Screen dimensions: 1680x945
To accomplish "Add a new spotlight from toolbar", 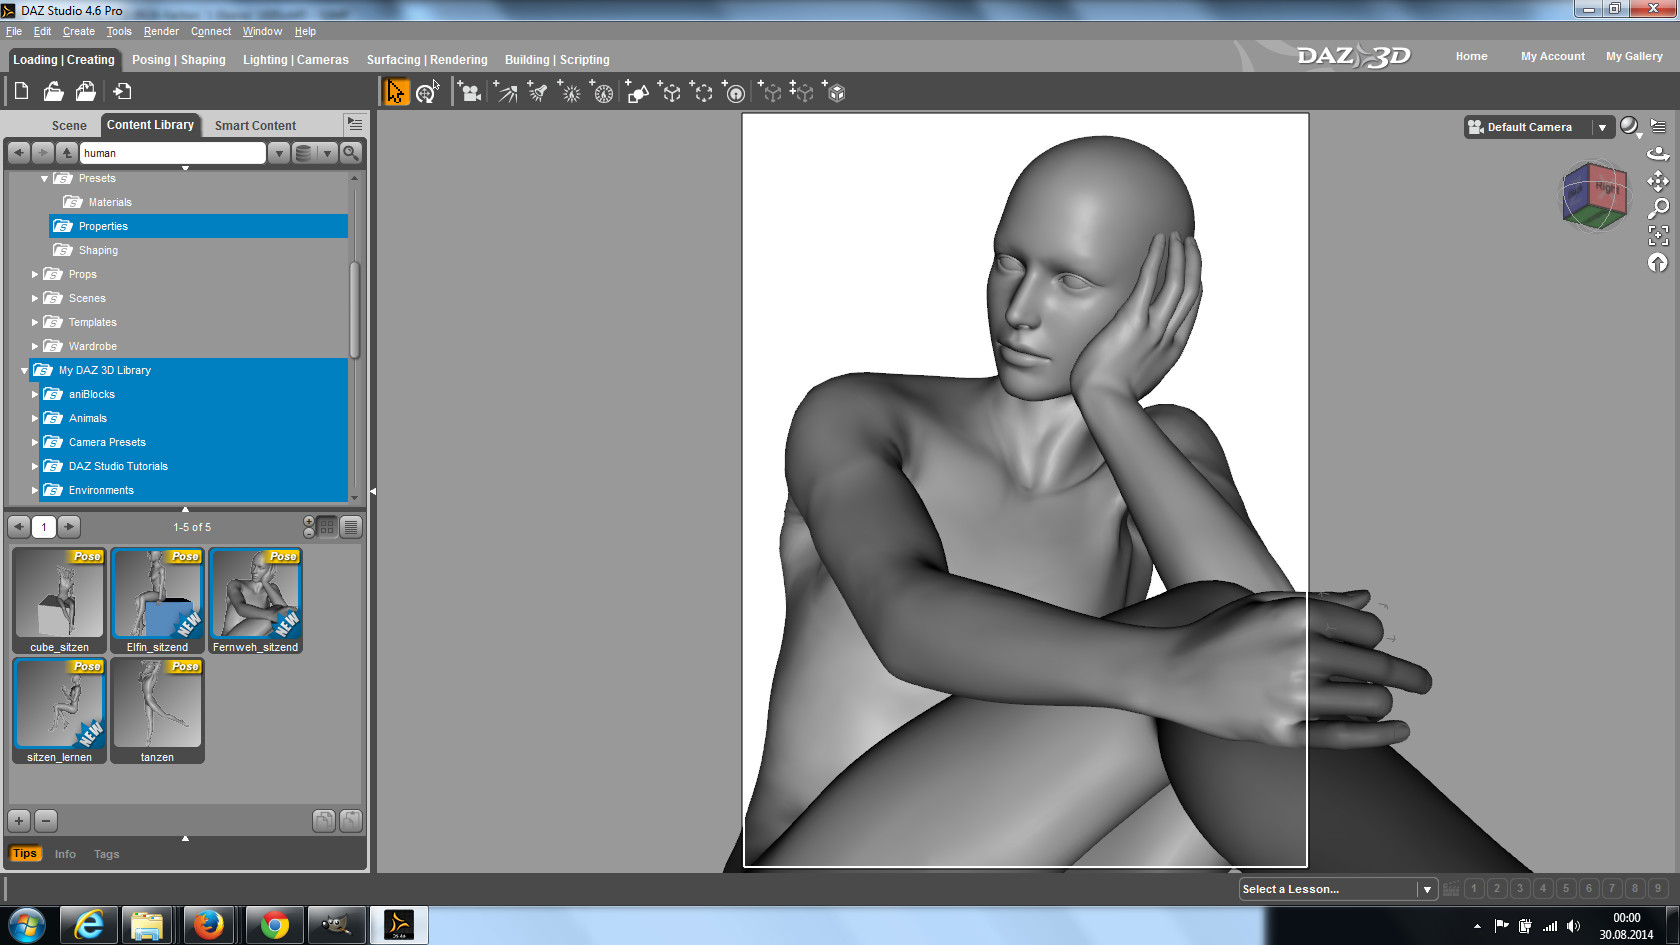I will [x=538, y=93].
